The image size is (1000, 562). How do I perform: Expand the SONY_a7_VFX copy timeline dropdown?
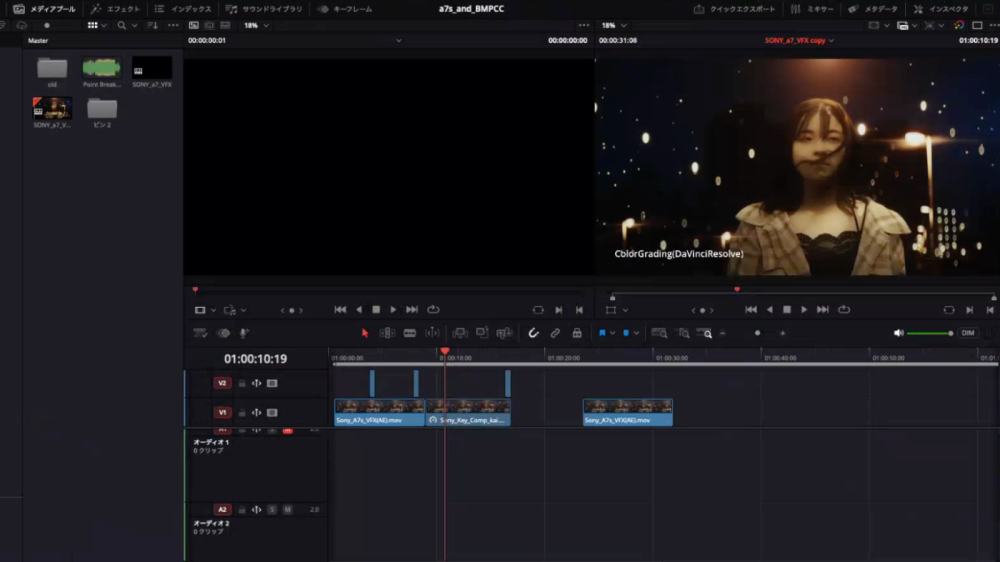pos(831,41)
